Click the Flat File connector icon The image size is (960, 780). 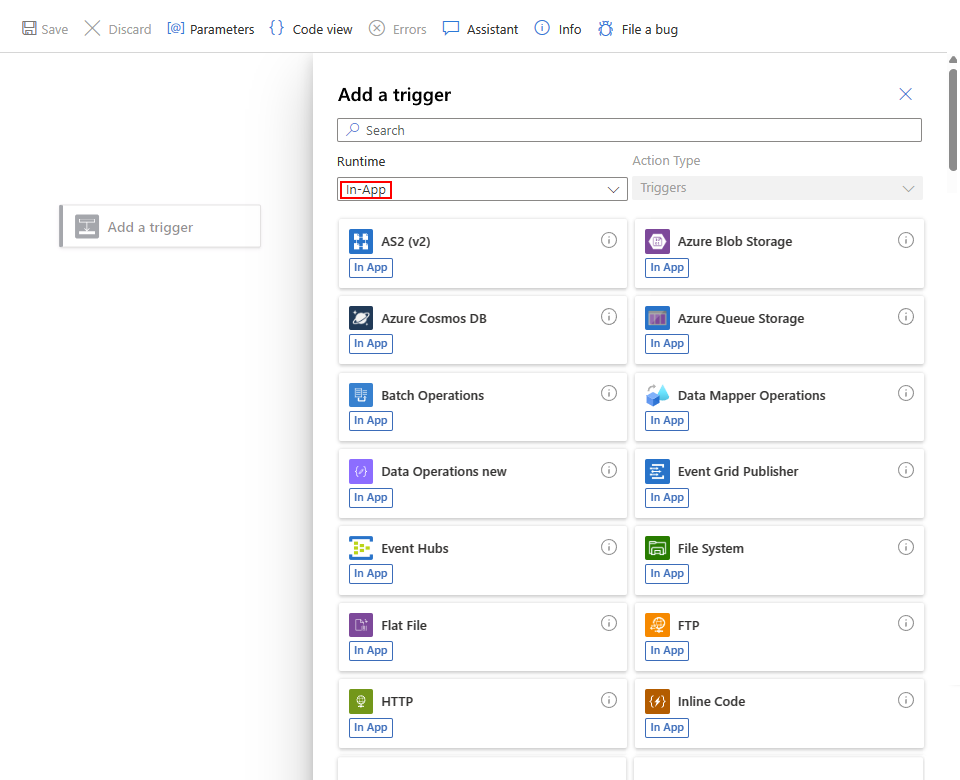[x=361, y=625]
